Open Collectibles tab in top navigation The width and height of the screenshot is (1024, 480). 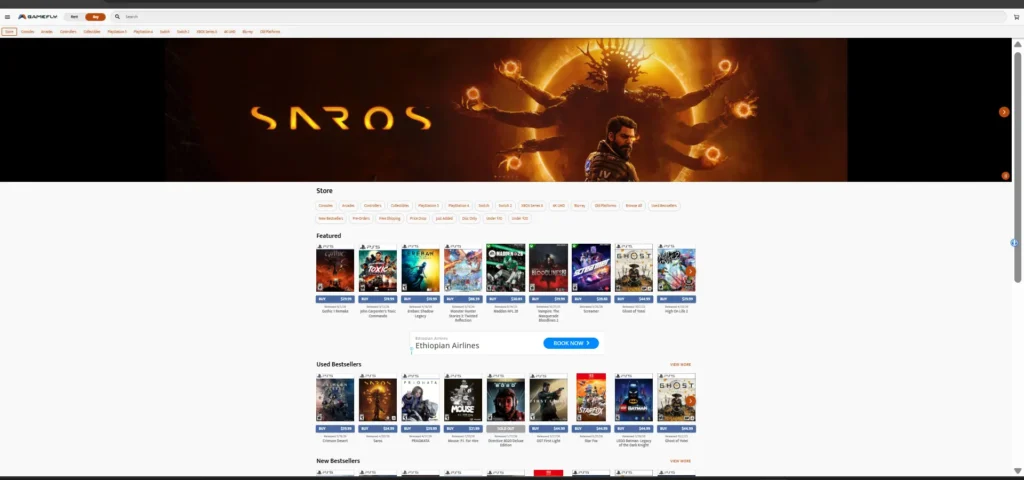click(x=92, y=31)
